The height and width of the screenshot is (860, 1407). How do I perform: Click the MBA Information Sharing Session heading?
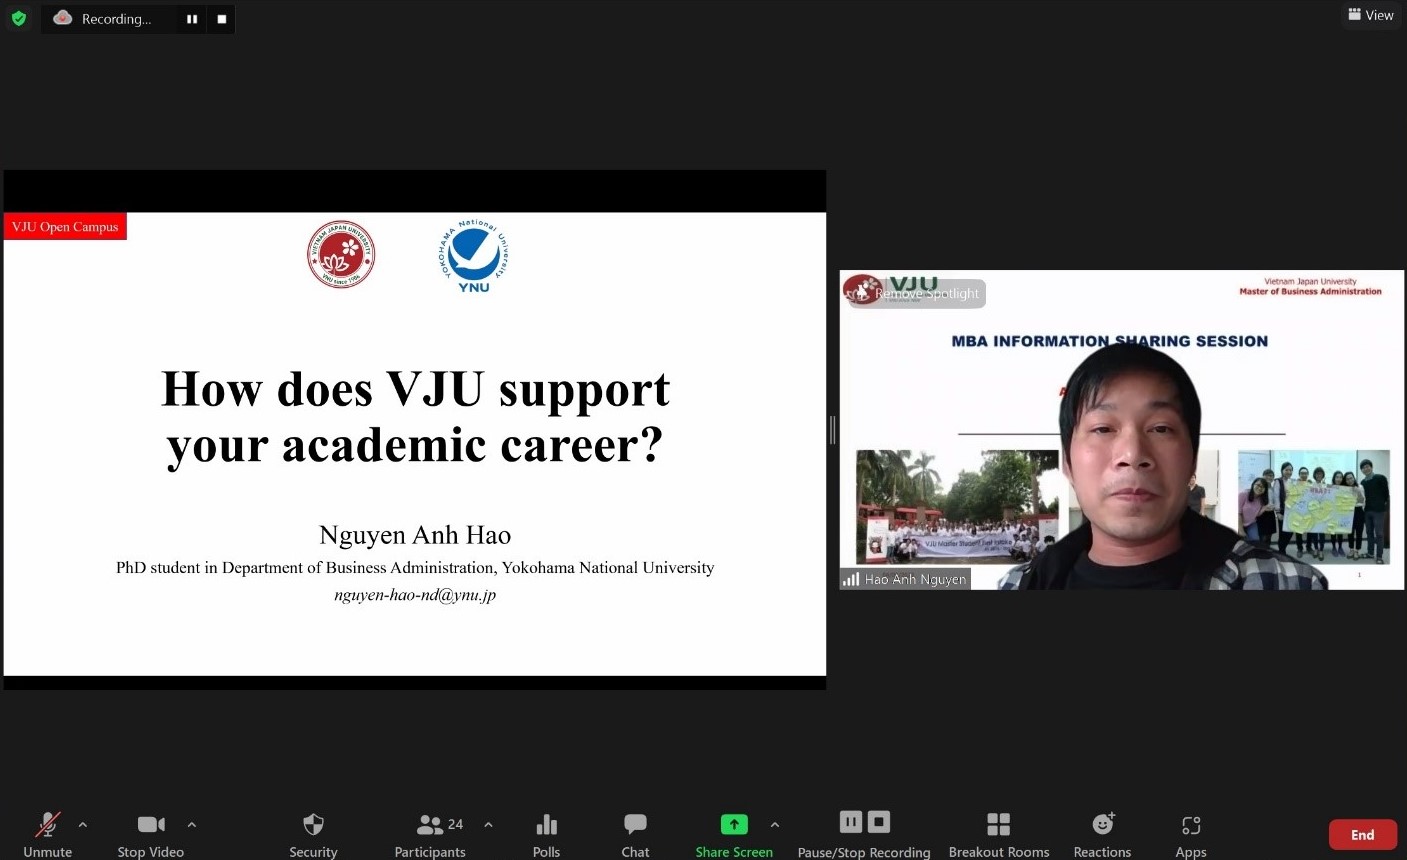coord(1110,341)
